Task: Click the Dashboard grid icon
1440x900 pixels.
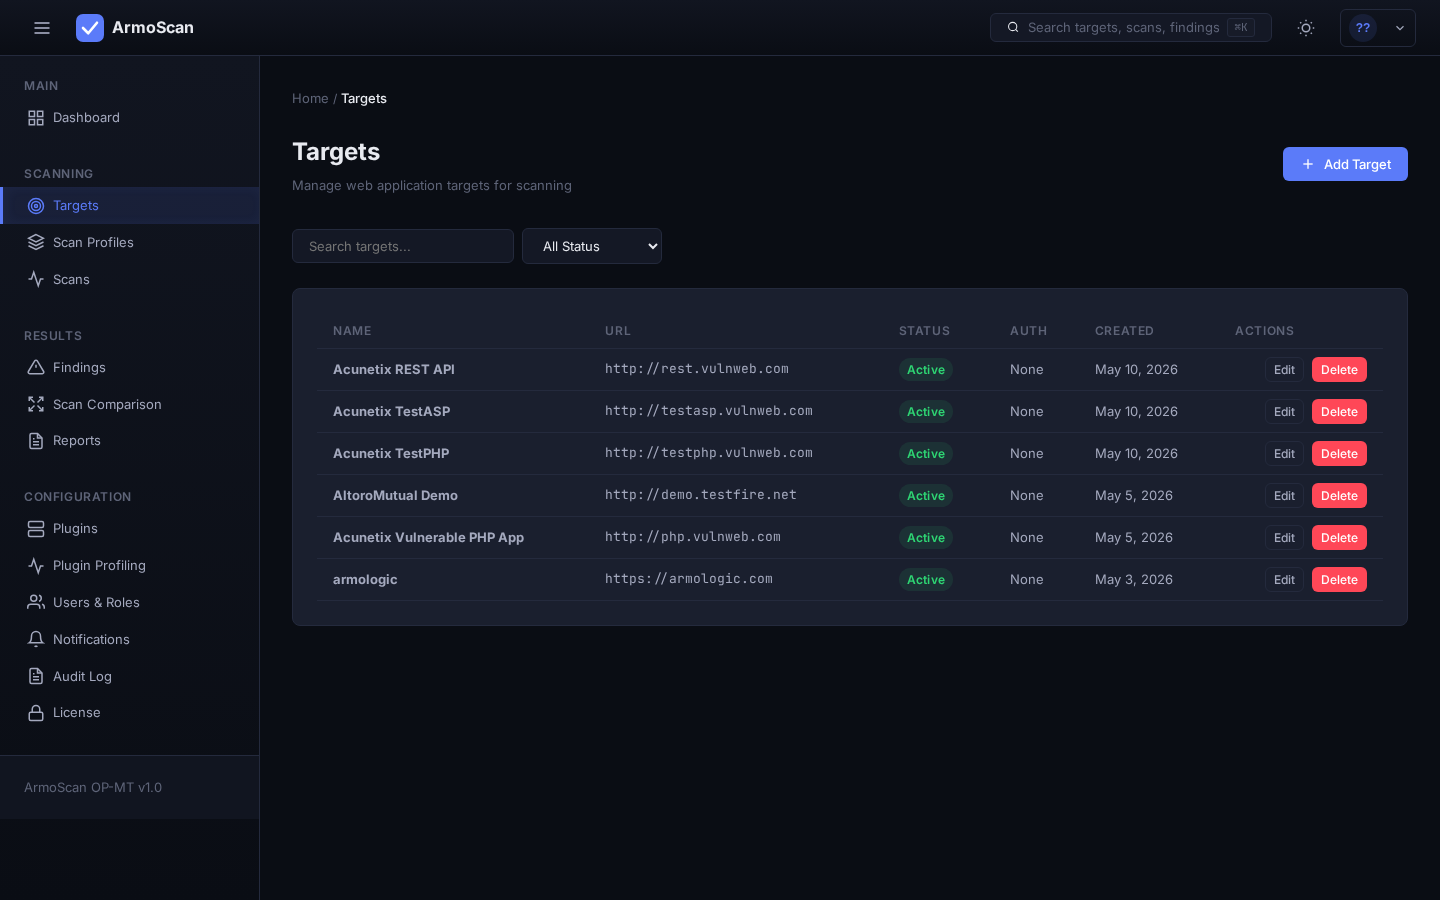Action: [36, 118]
